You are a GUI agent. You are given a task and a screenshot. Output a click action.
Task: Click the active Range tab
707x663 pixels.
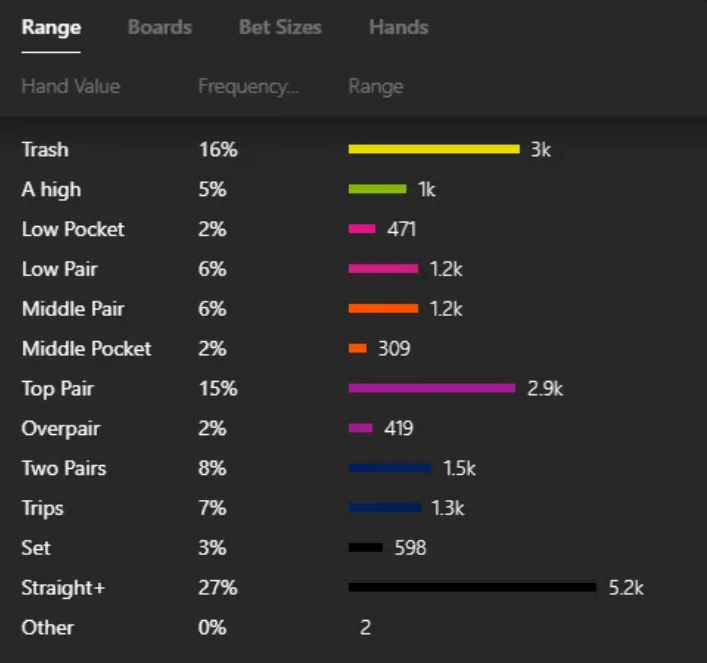pos(51,27)
